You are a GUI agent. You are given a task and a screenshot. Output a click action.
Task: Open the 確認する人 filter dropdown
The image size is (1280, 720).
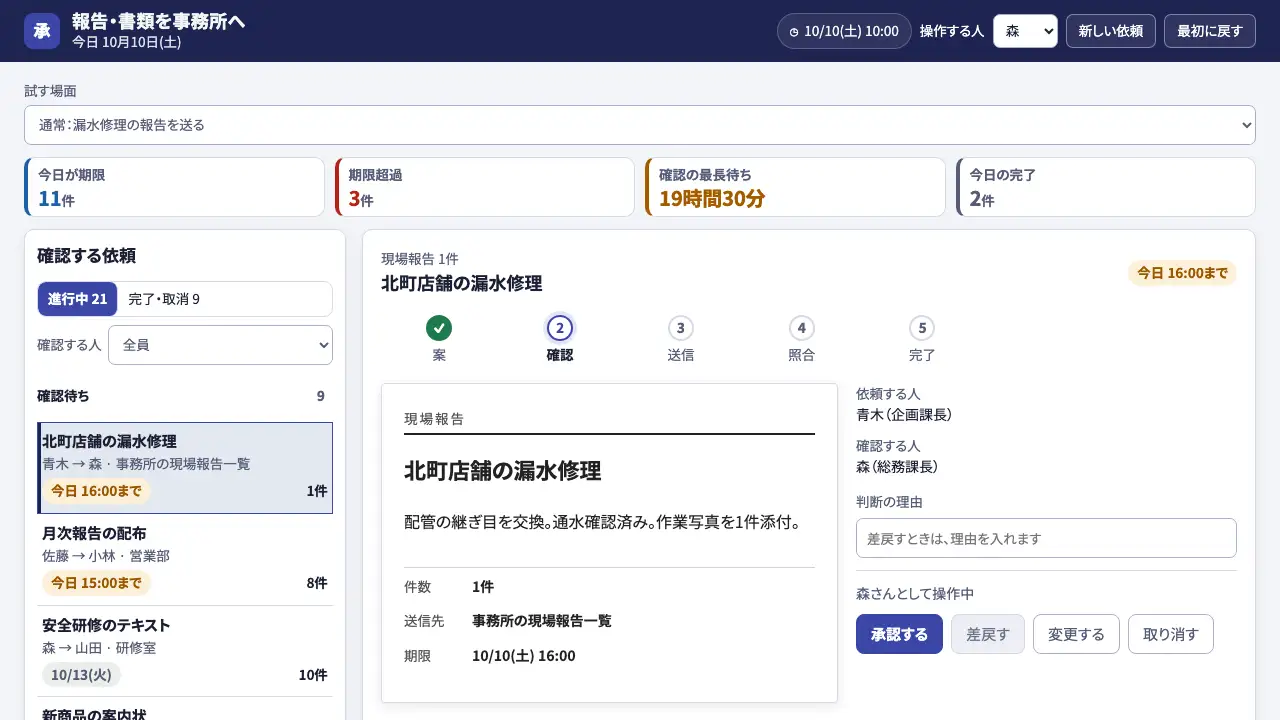(220, 345)
